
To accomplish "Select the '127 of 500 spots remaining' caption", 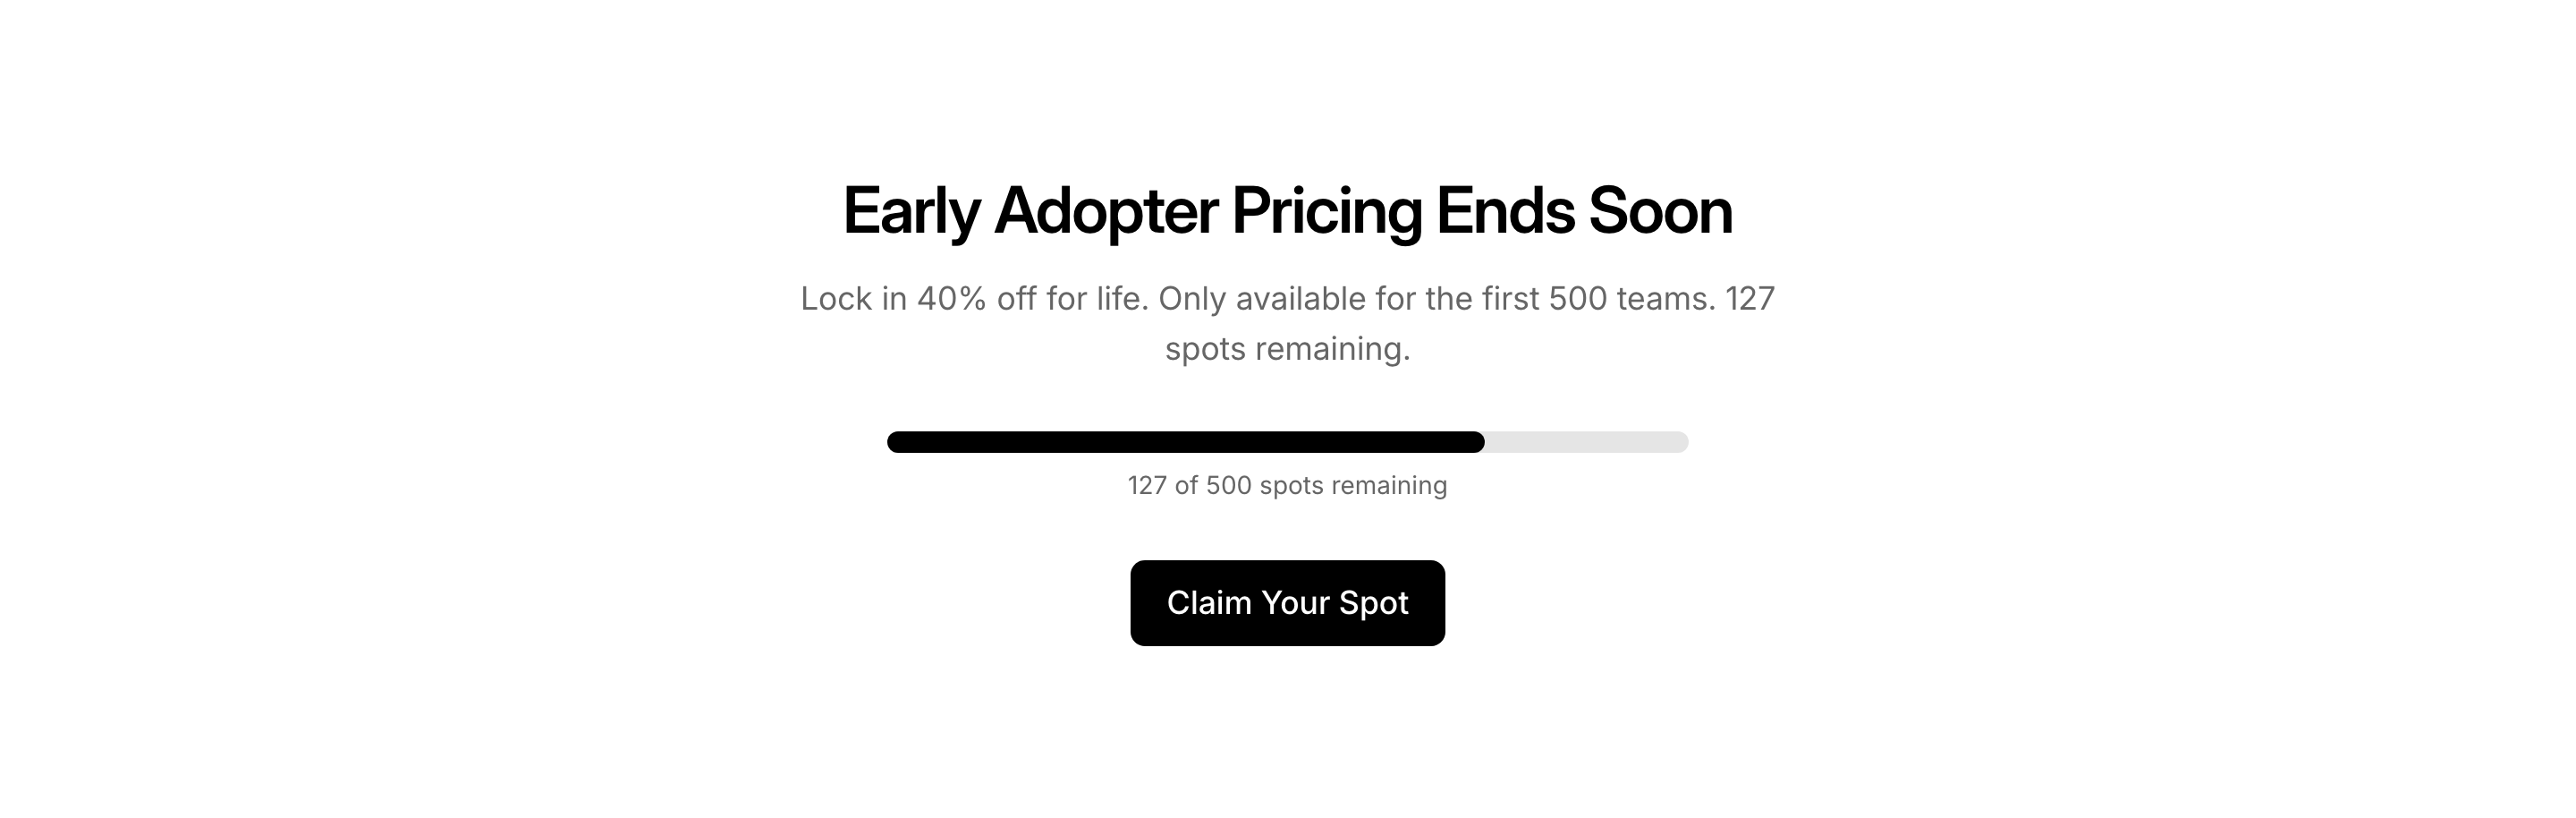I will pyautogui.click(x=1287, y=485).
